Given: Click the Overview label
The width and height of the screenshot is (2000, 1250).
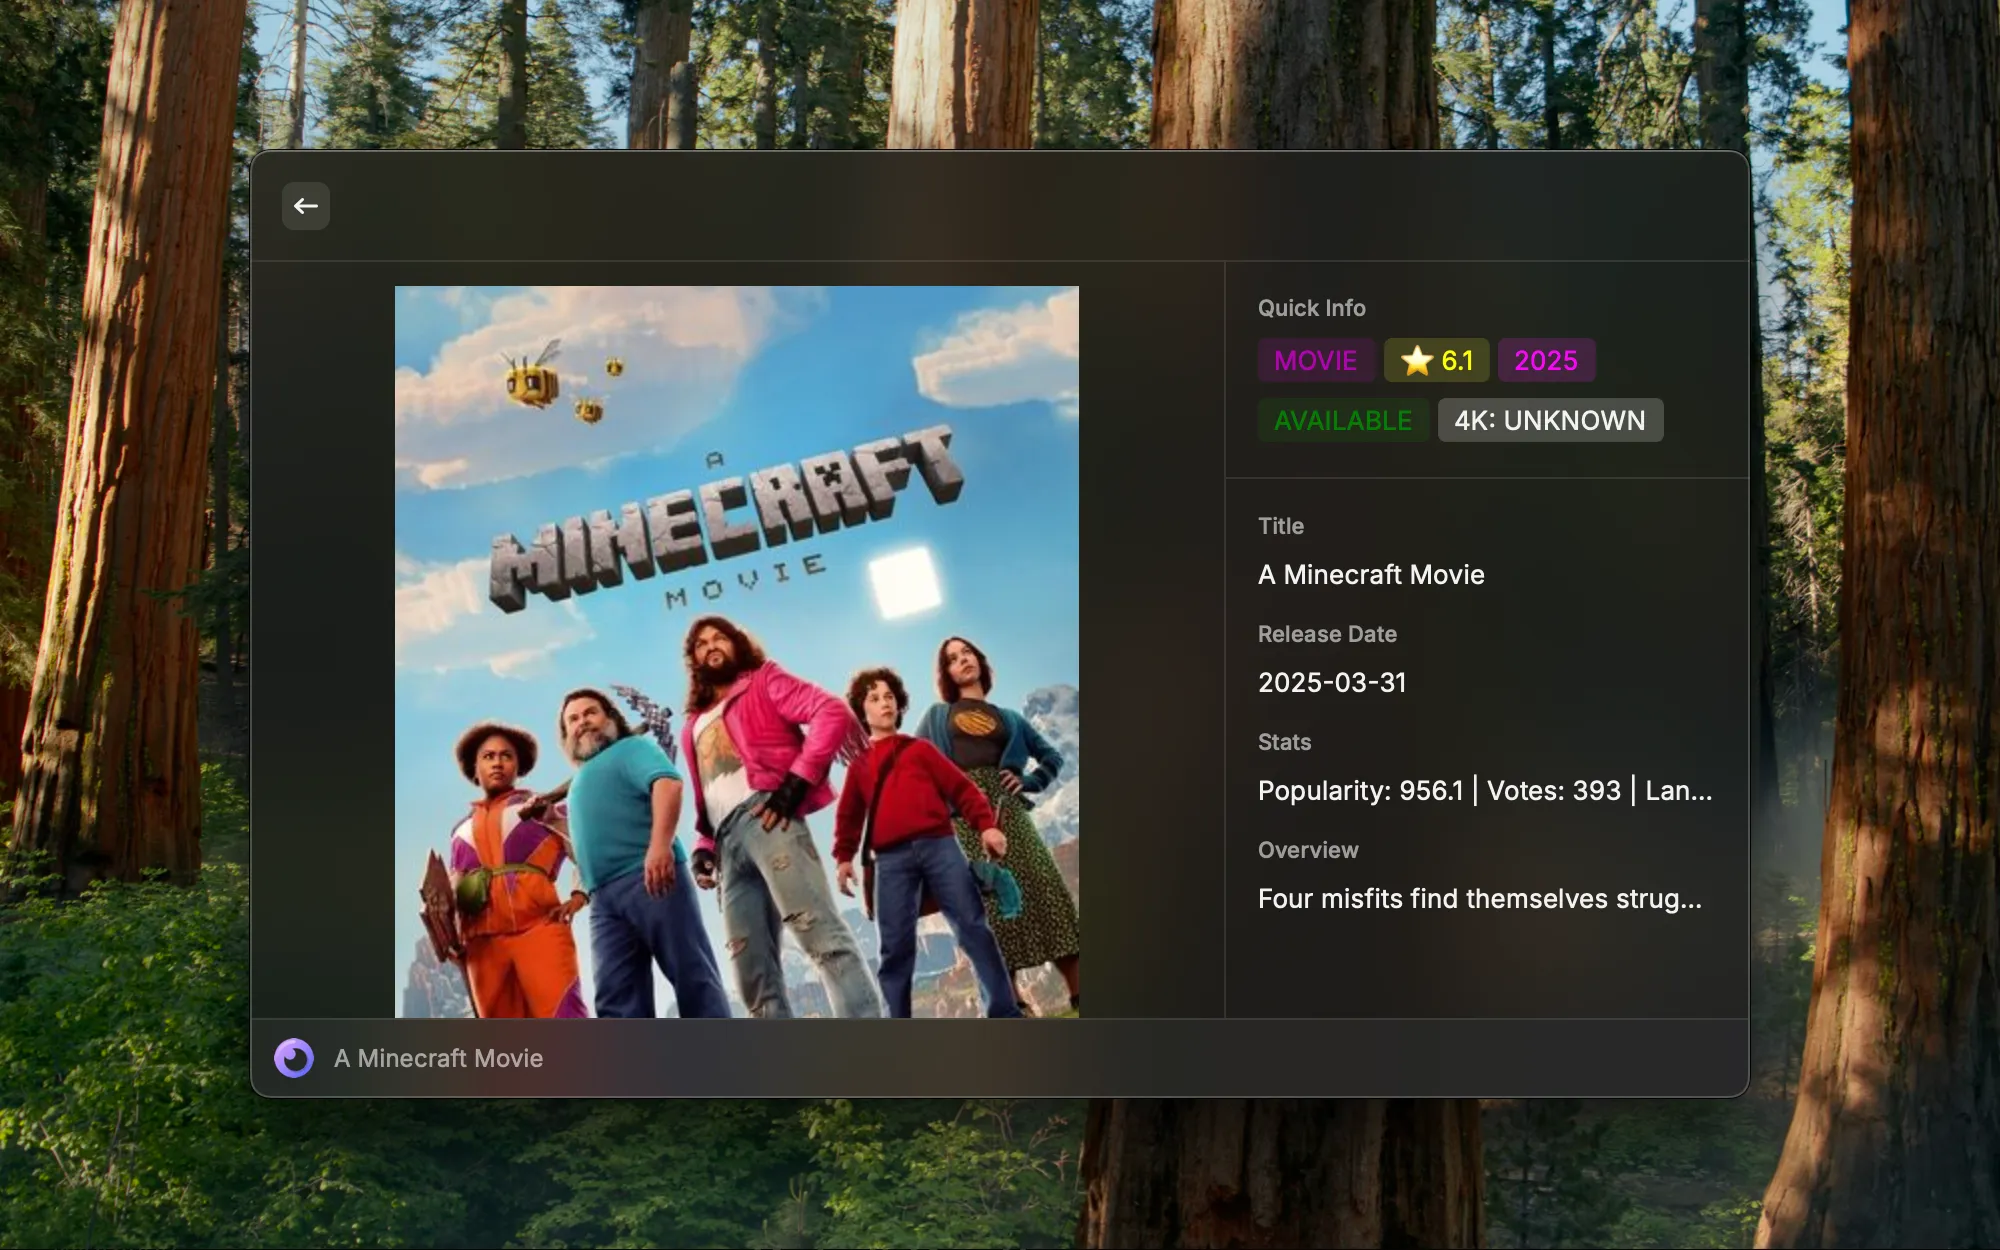Looking at the screenshot, I should click(1308, 850).
